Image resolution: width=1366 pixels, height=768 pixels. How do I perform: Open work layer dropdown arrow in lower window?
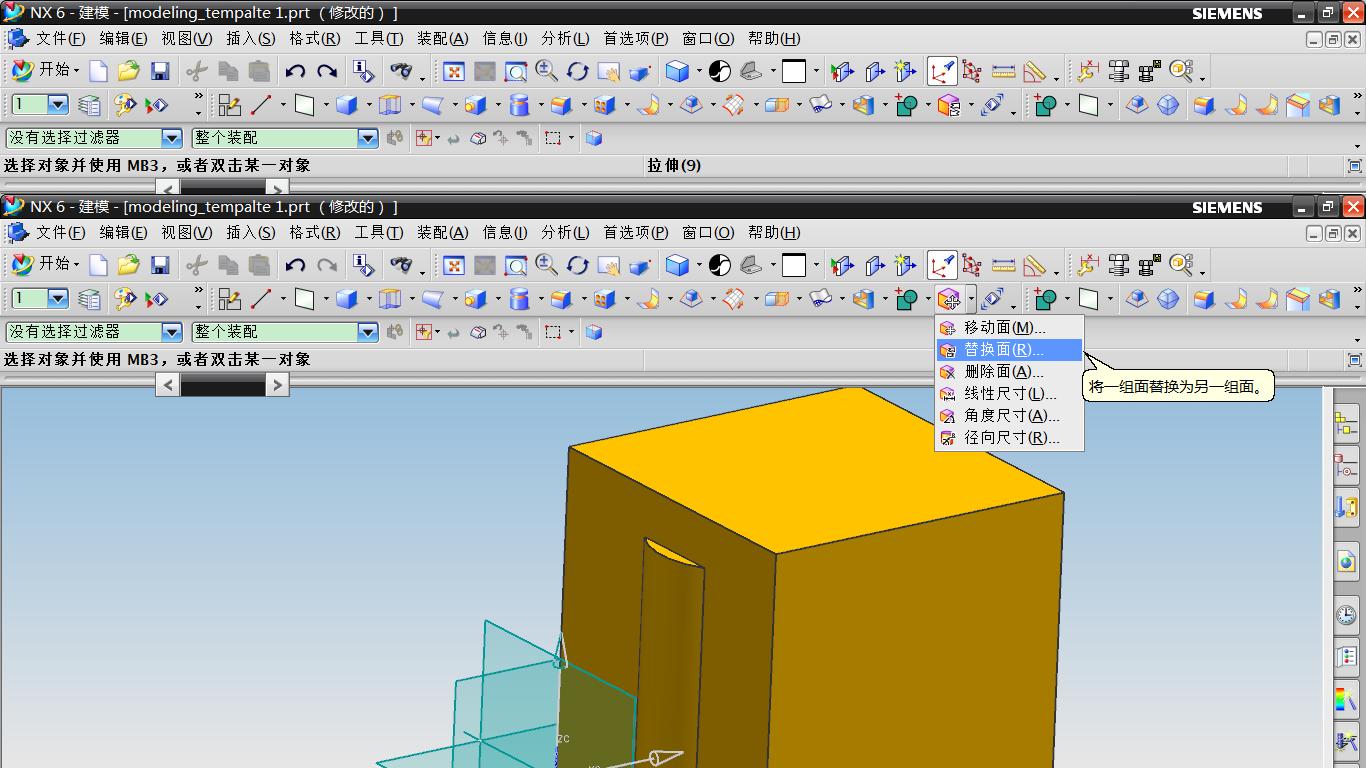coord(57,299)
